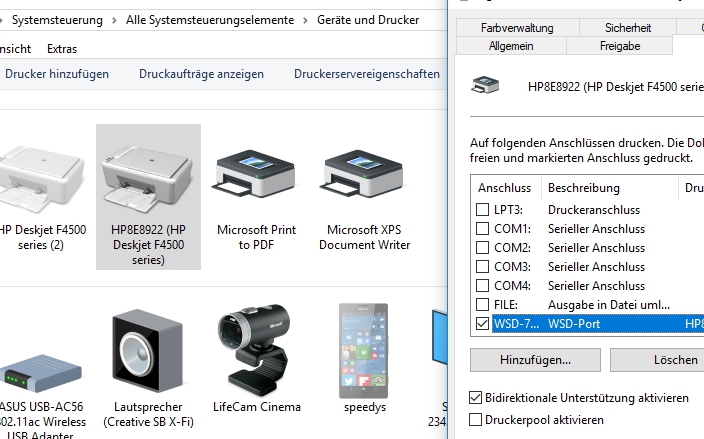Select 'Ausgabe in Datei uml...' row
This screenshot has width=704, height=439.
click(609, 305)
